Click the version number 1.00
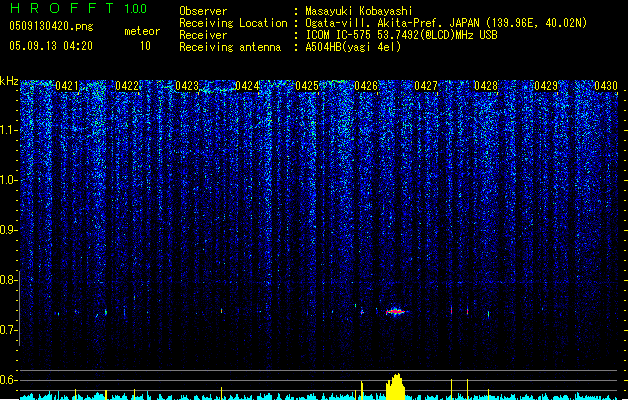The width and height of the screenshot is (629, 400). point(136,8)
